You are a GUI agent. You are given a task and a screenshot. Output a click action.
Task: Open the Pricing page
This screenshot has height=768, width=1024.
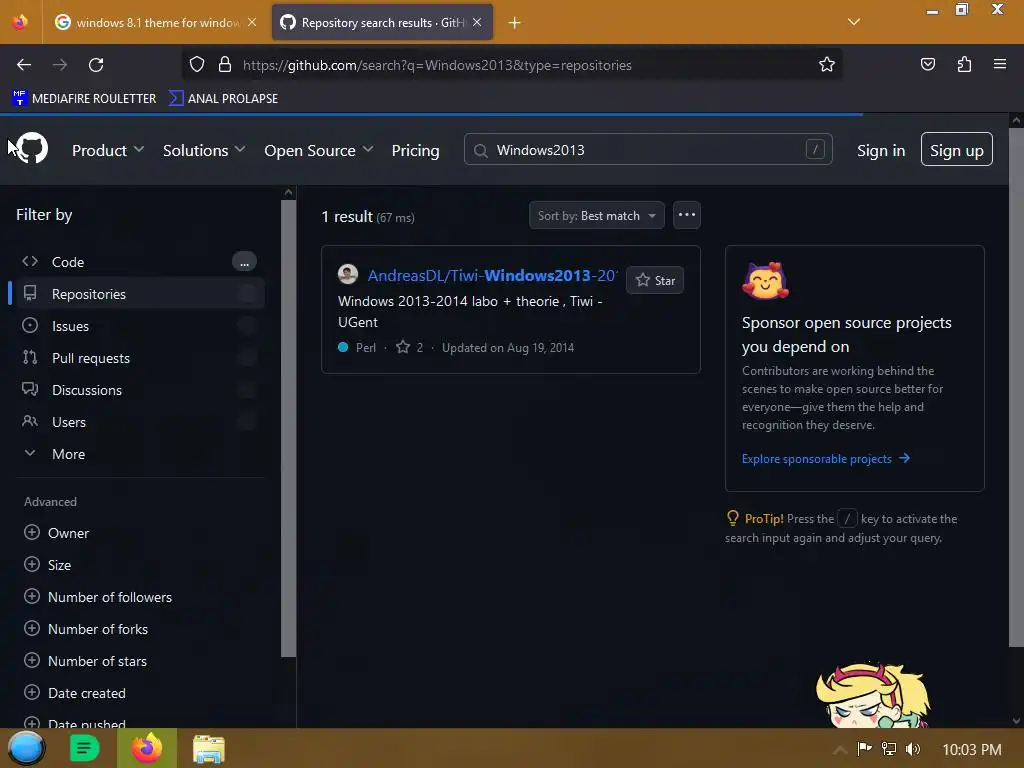click(x=415, y=150)
